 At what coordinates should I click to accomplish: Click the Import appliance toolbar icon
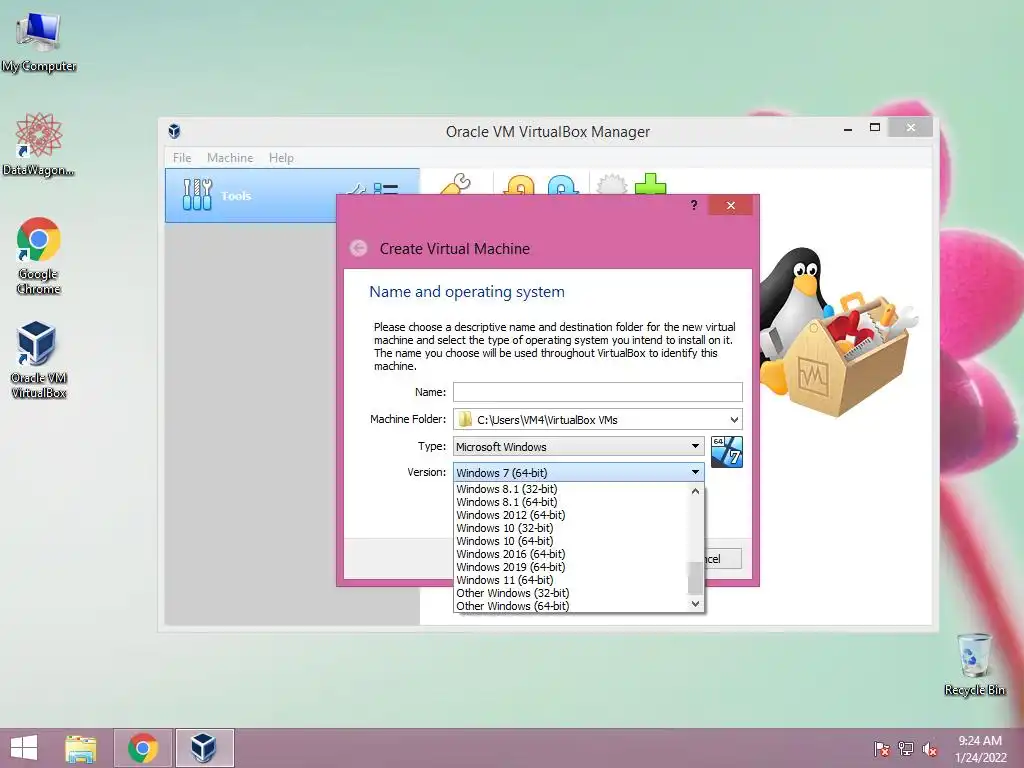(x=519, y=185)
